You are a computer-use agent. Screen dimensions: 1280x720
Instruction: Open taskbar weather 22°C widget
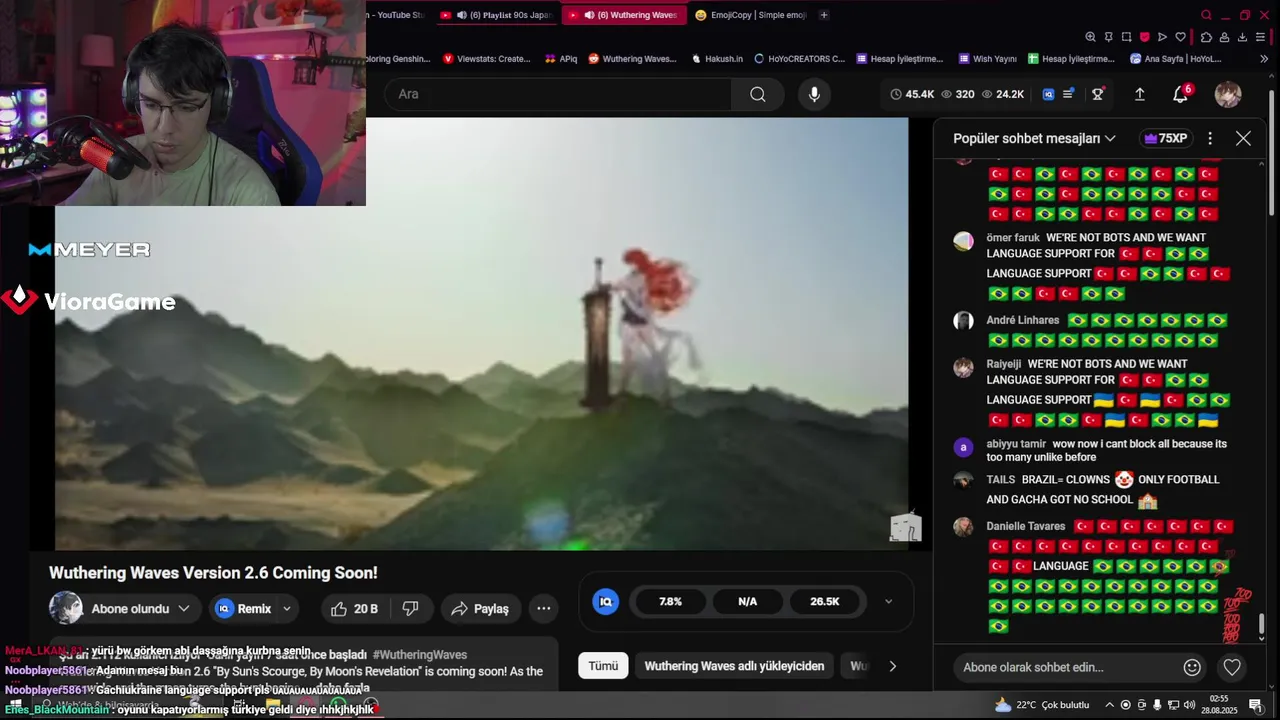pos(1042,705)
